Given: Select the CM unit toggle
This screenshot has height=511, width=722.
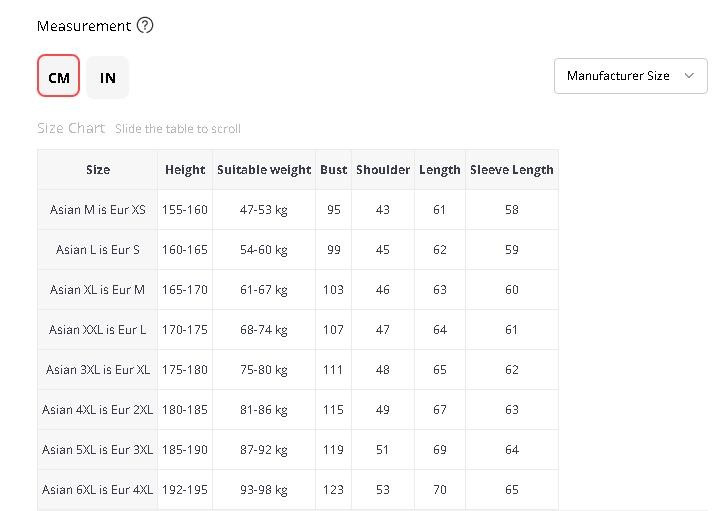Looking at the screenshot, I should [59, 77].
